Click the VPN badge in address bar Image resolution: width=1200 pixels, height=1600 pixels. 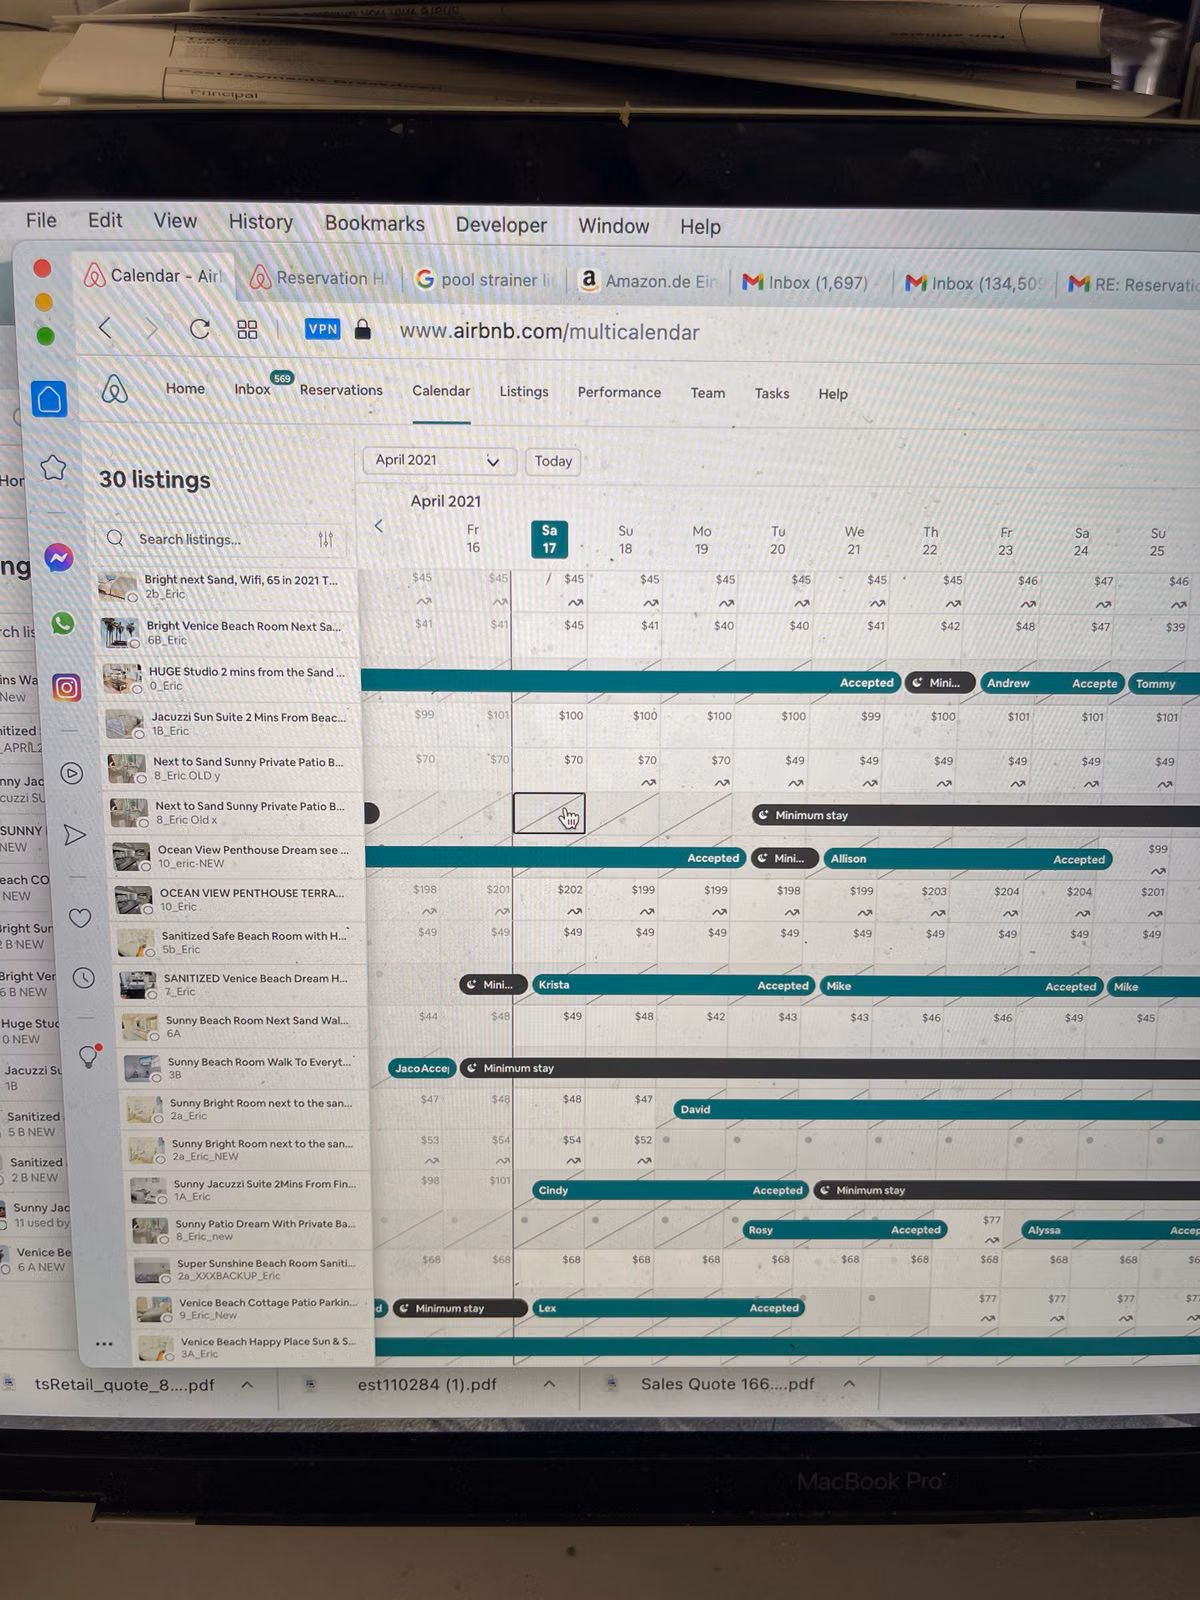[322, 329]
